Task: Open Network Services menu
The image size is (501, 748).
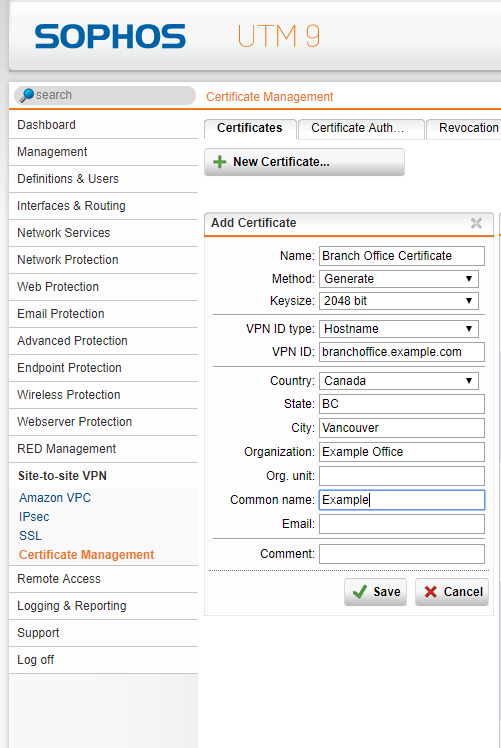Action: click(x=103, y=233)
